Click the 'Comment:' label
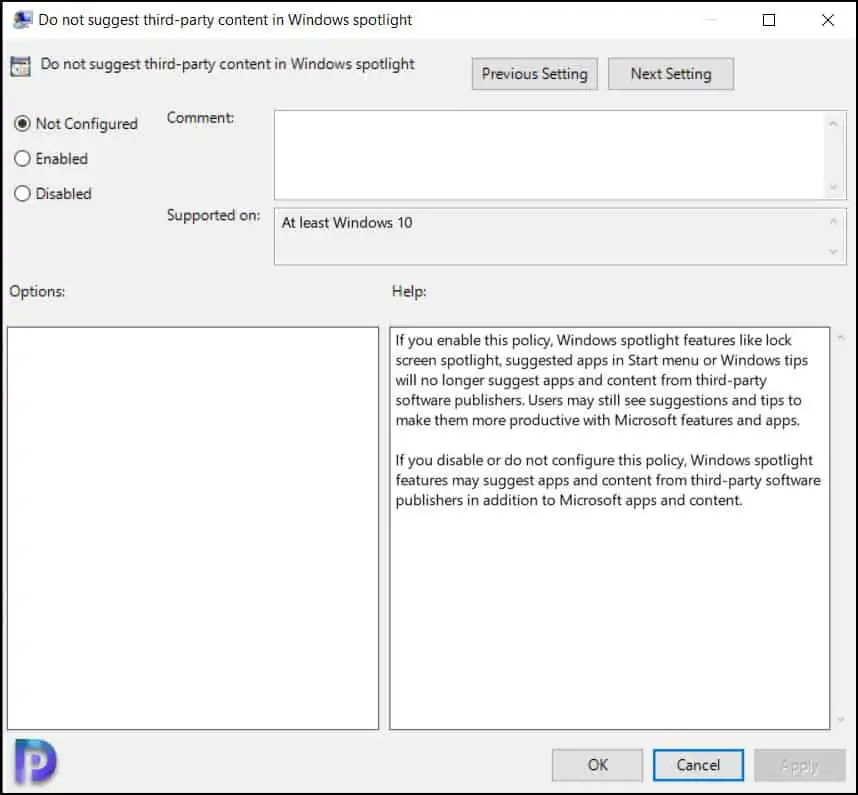The image size is (858, 795). pyautogui.click(x=200, y=118)
